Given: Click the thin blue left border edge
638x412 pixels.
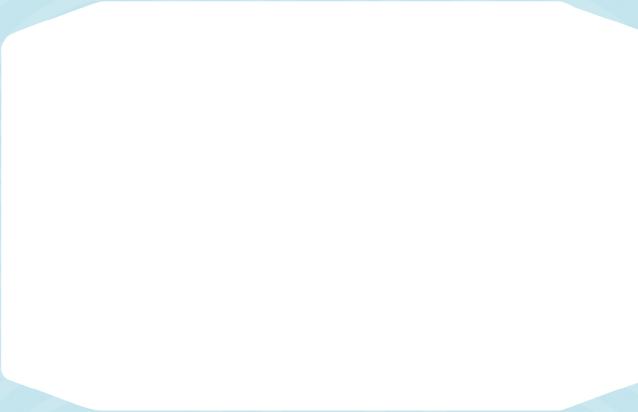Looking at the screenshot, I should (x=0, y=207).
